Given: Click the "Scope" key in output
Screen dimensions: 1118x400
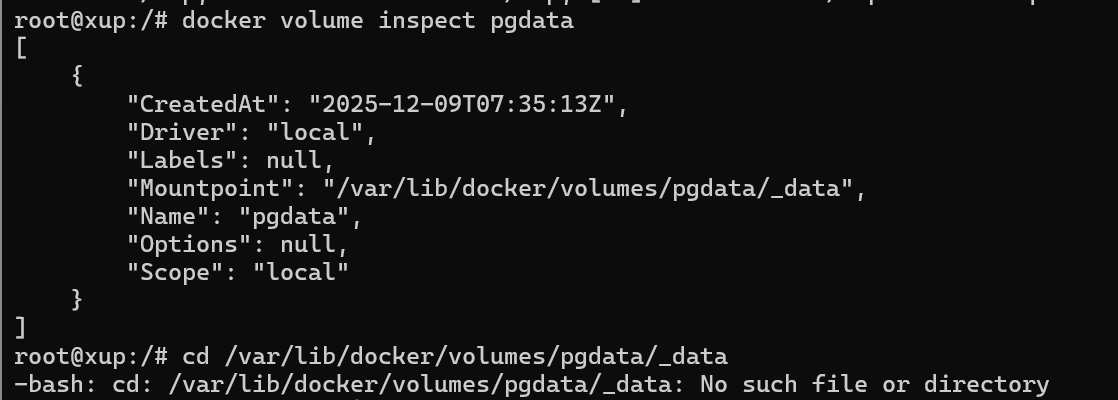Looking at the screenshot, I should [x=180, y=272].
